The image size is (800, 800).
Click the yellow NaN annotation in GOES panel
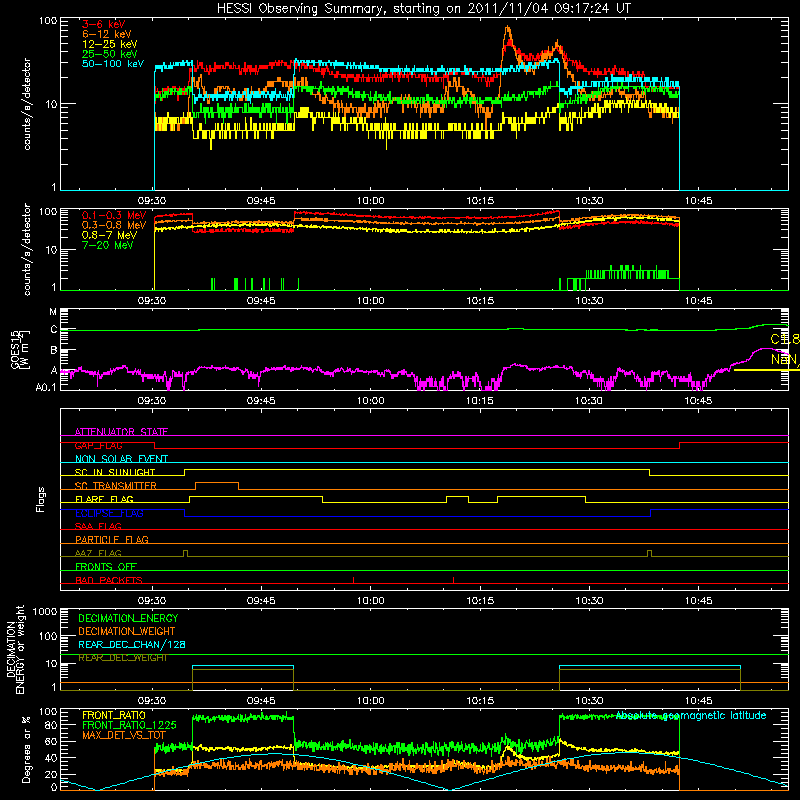[x=785, y=359]
